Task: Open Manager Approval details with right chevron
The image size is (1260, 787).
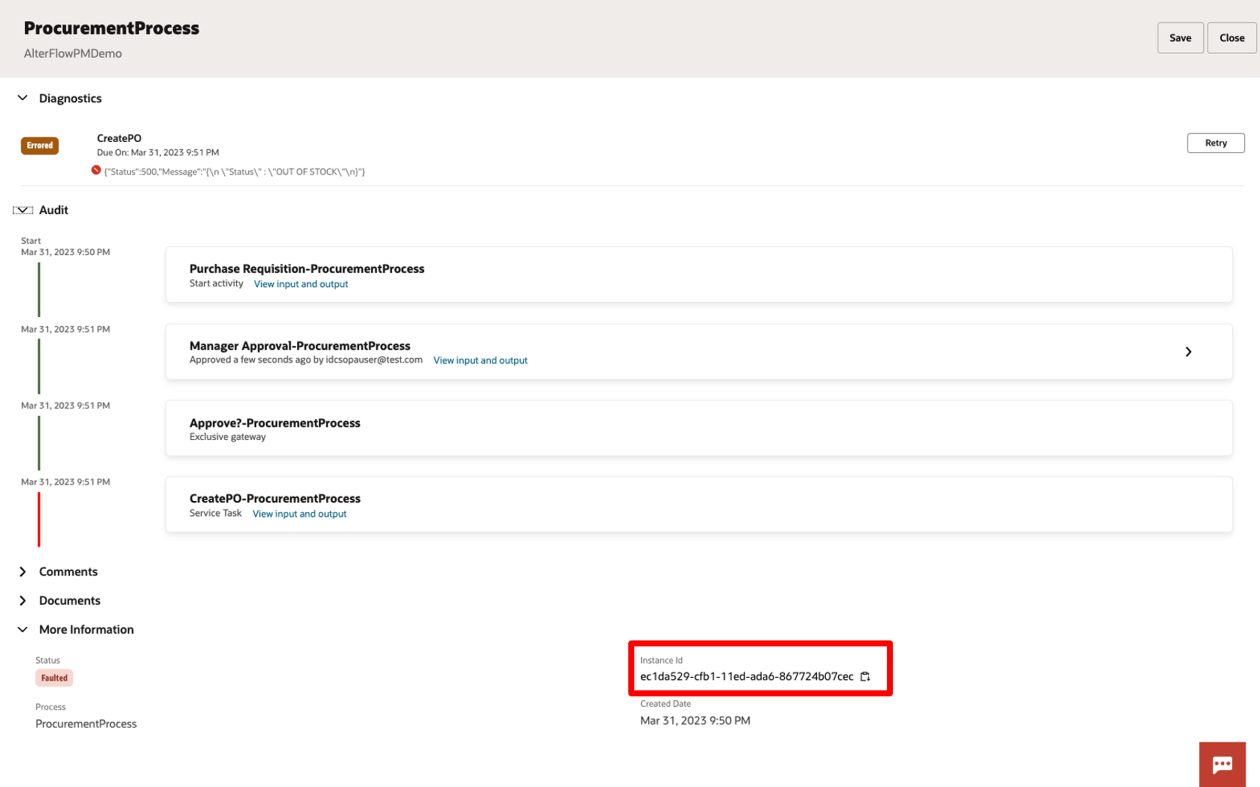Action: [1188, 352]
